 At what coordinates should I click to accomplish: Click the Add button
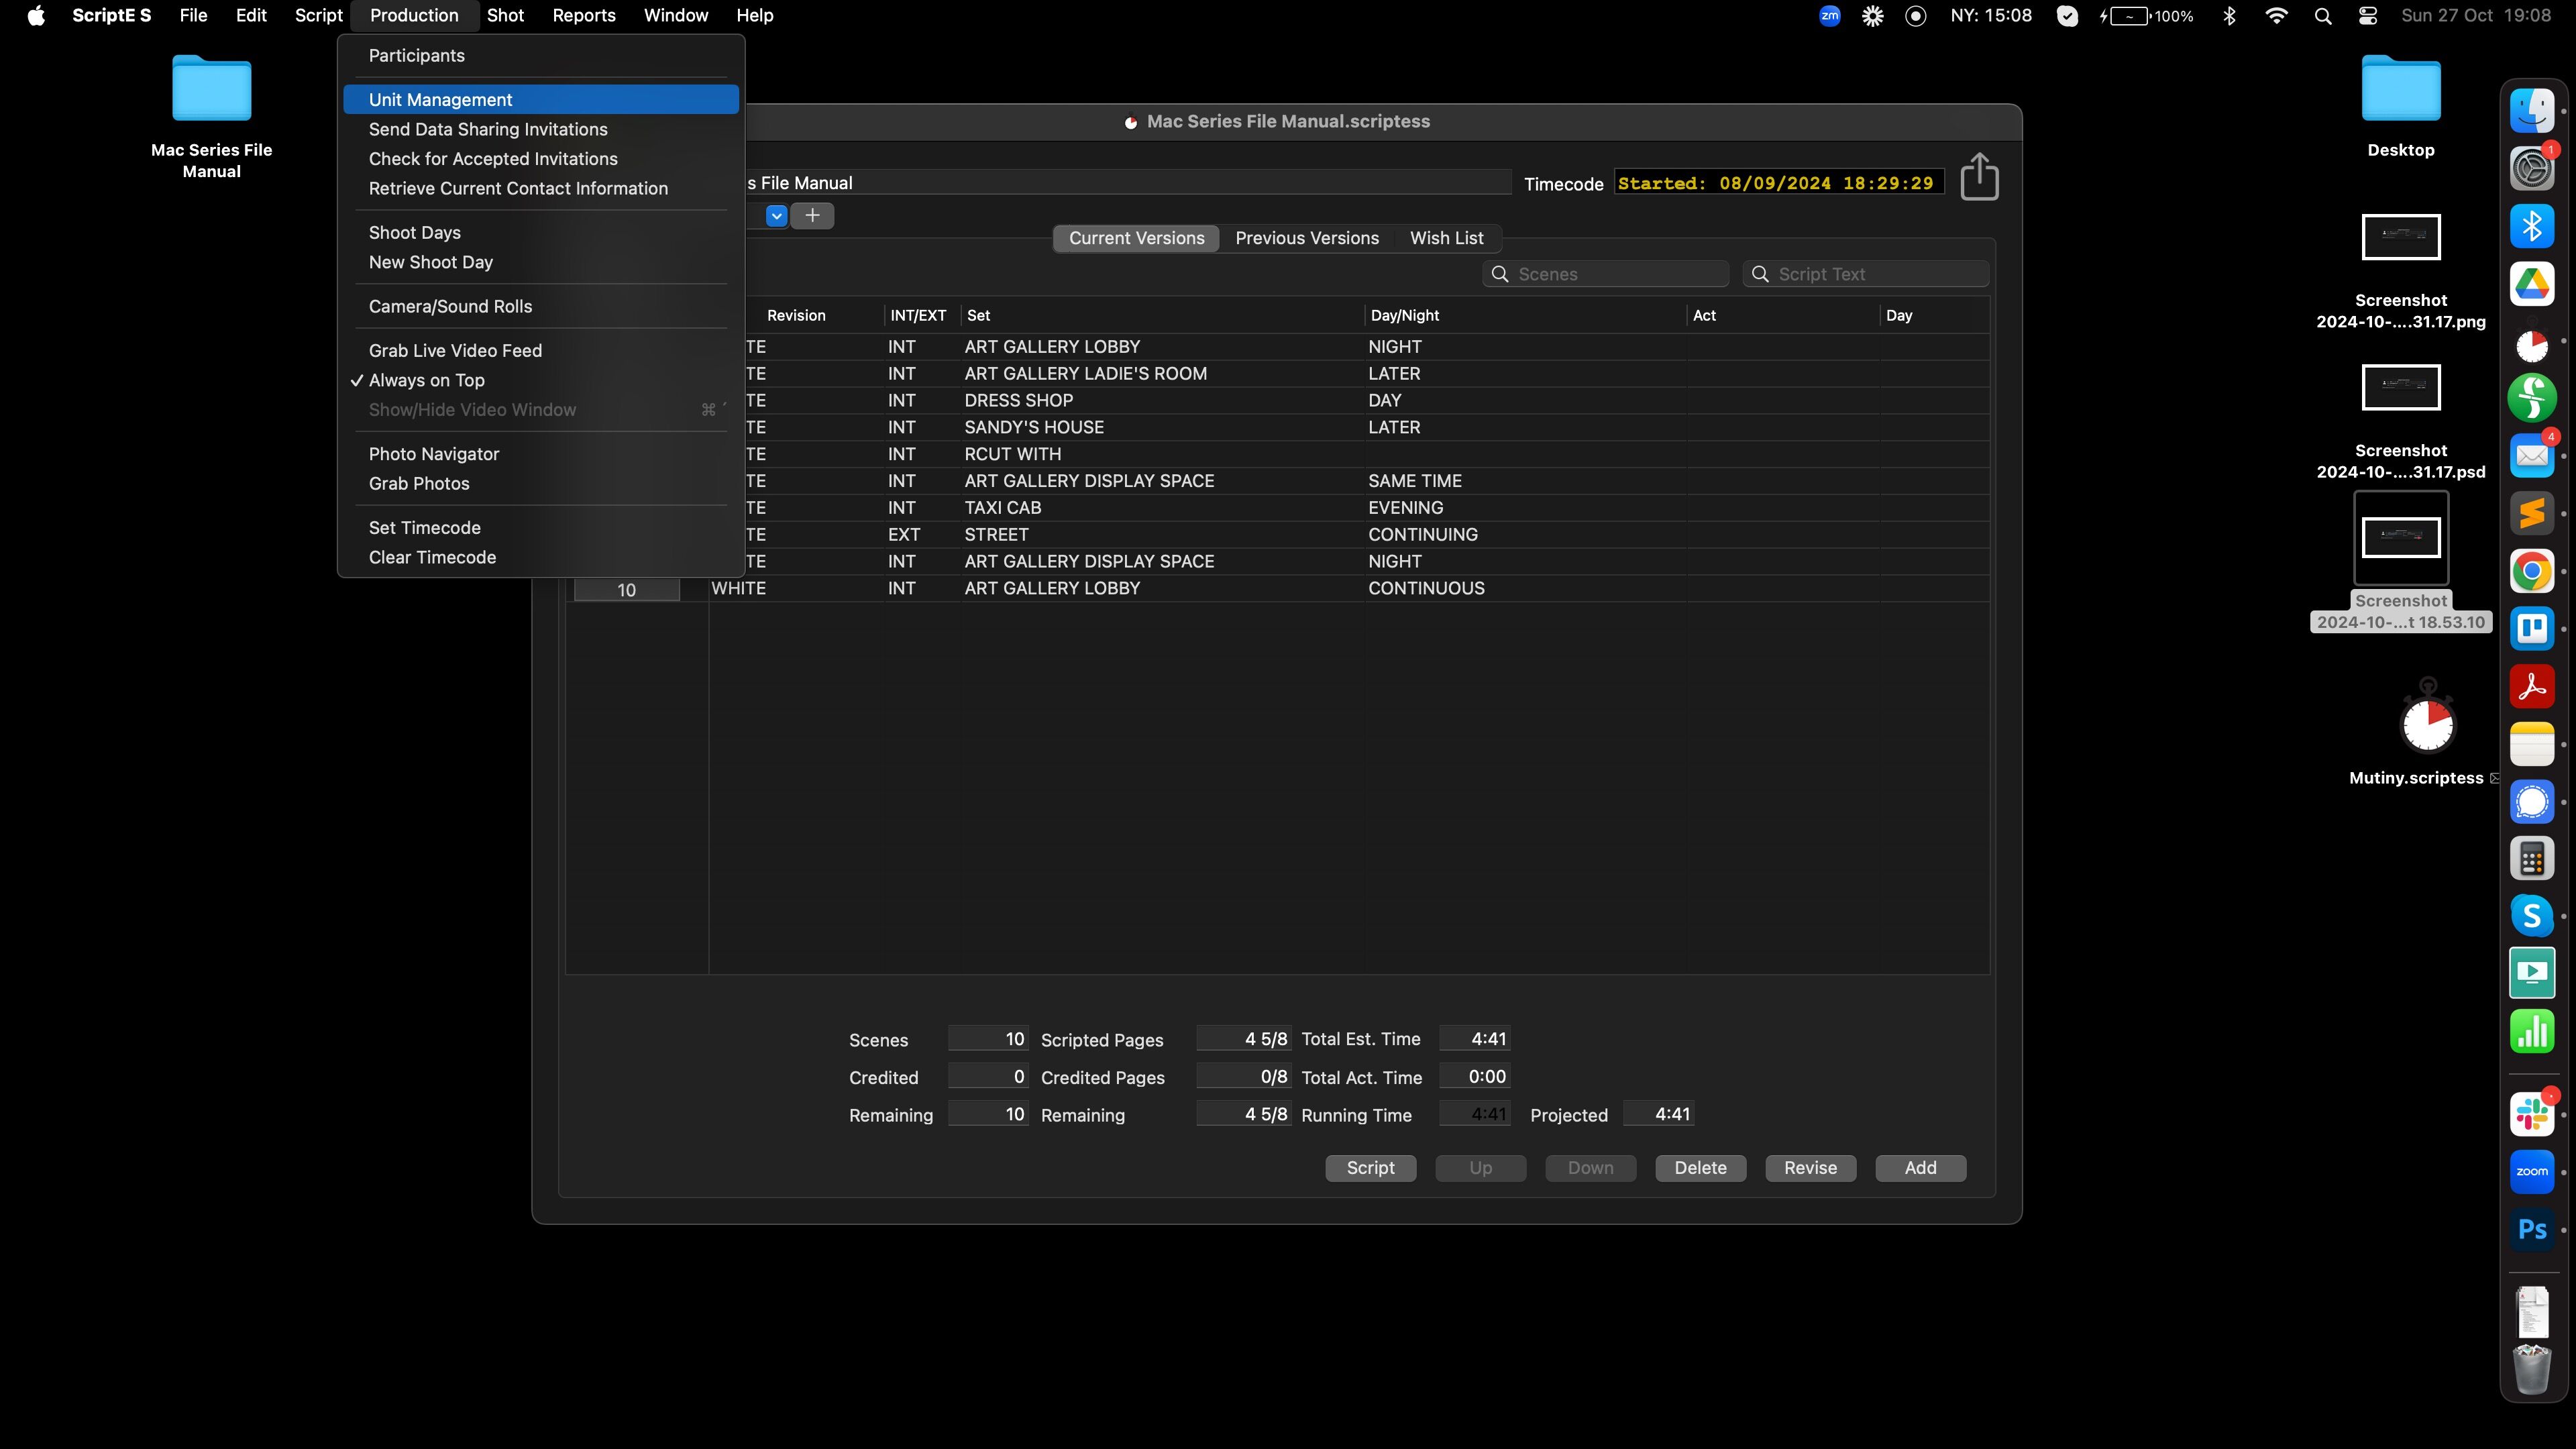click(x=1920, y=1168)
